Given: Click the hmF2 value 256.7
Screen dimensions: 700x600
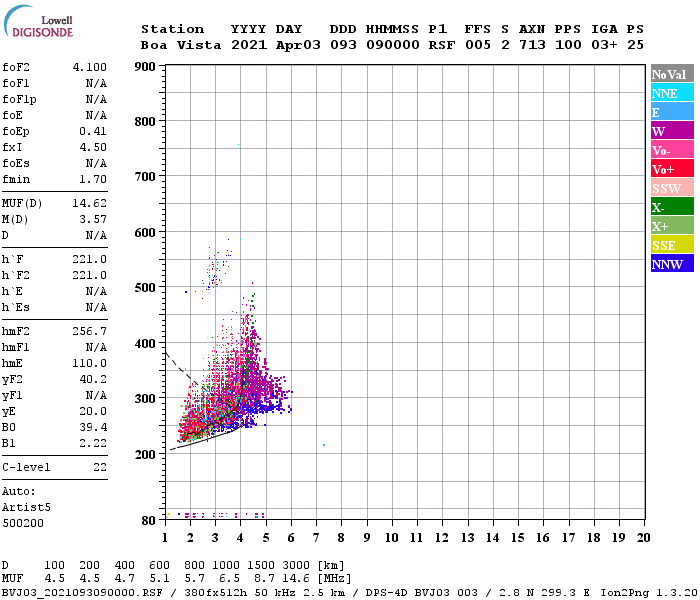Looking at the screenshot, I should pos(90,331).
